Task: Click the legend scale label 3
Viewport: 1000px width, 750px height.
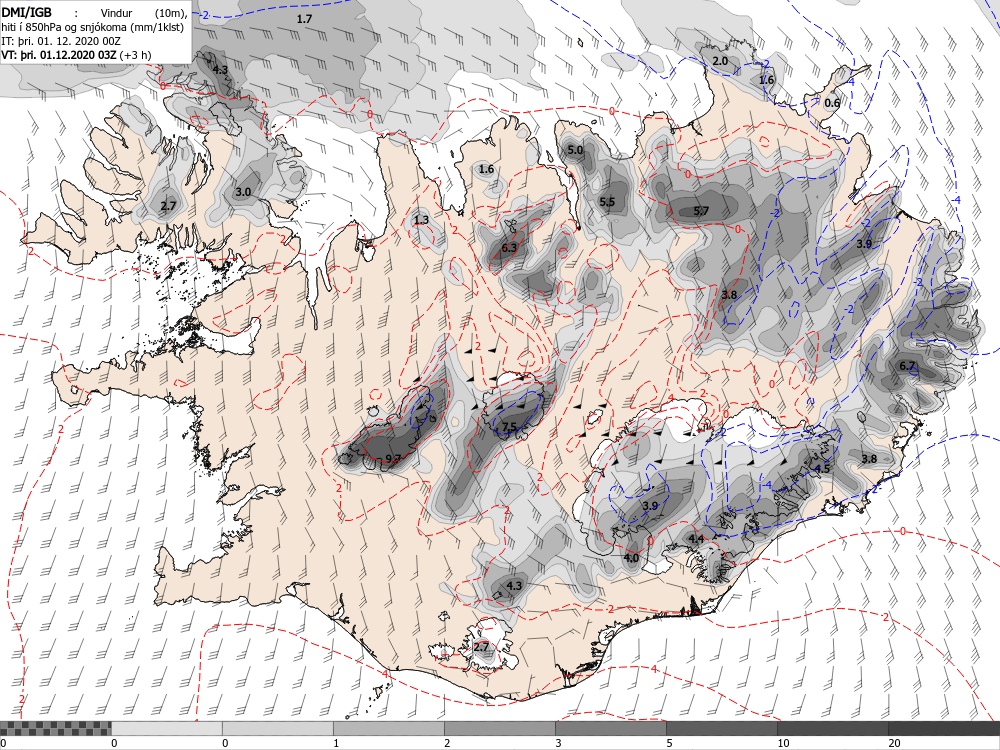Action: point(558,743)
